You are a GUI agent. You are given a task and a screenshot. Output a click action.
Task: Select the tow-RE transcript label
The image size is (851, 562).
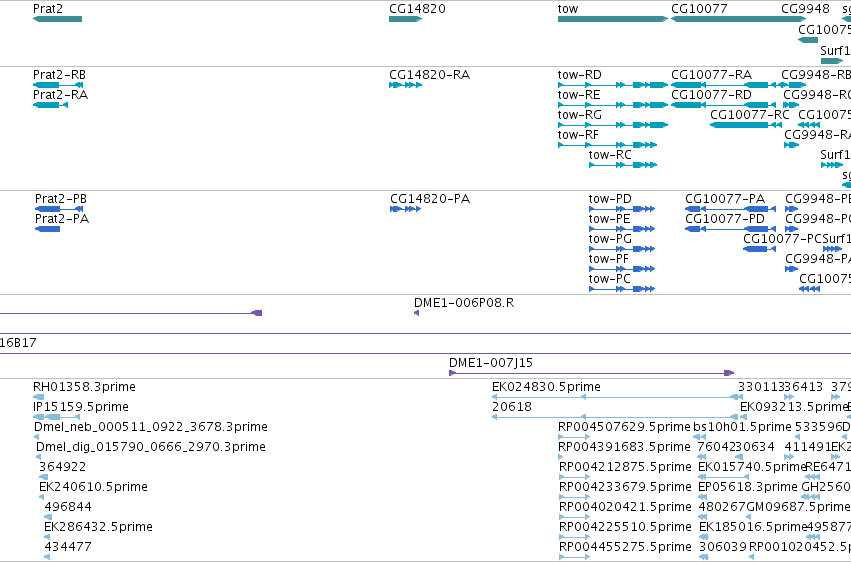[x=579, y=95]
